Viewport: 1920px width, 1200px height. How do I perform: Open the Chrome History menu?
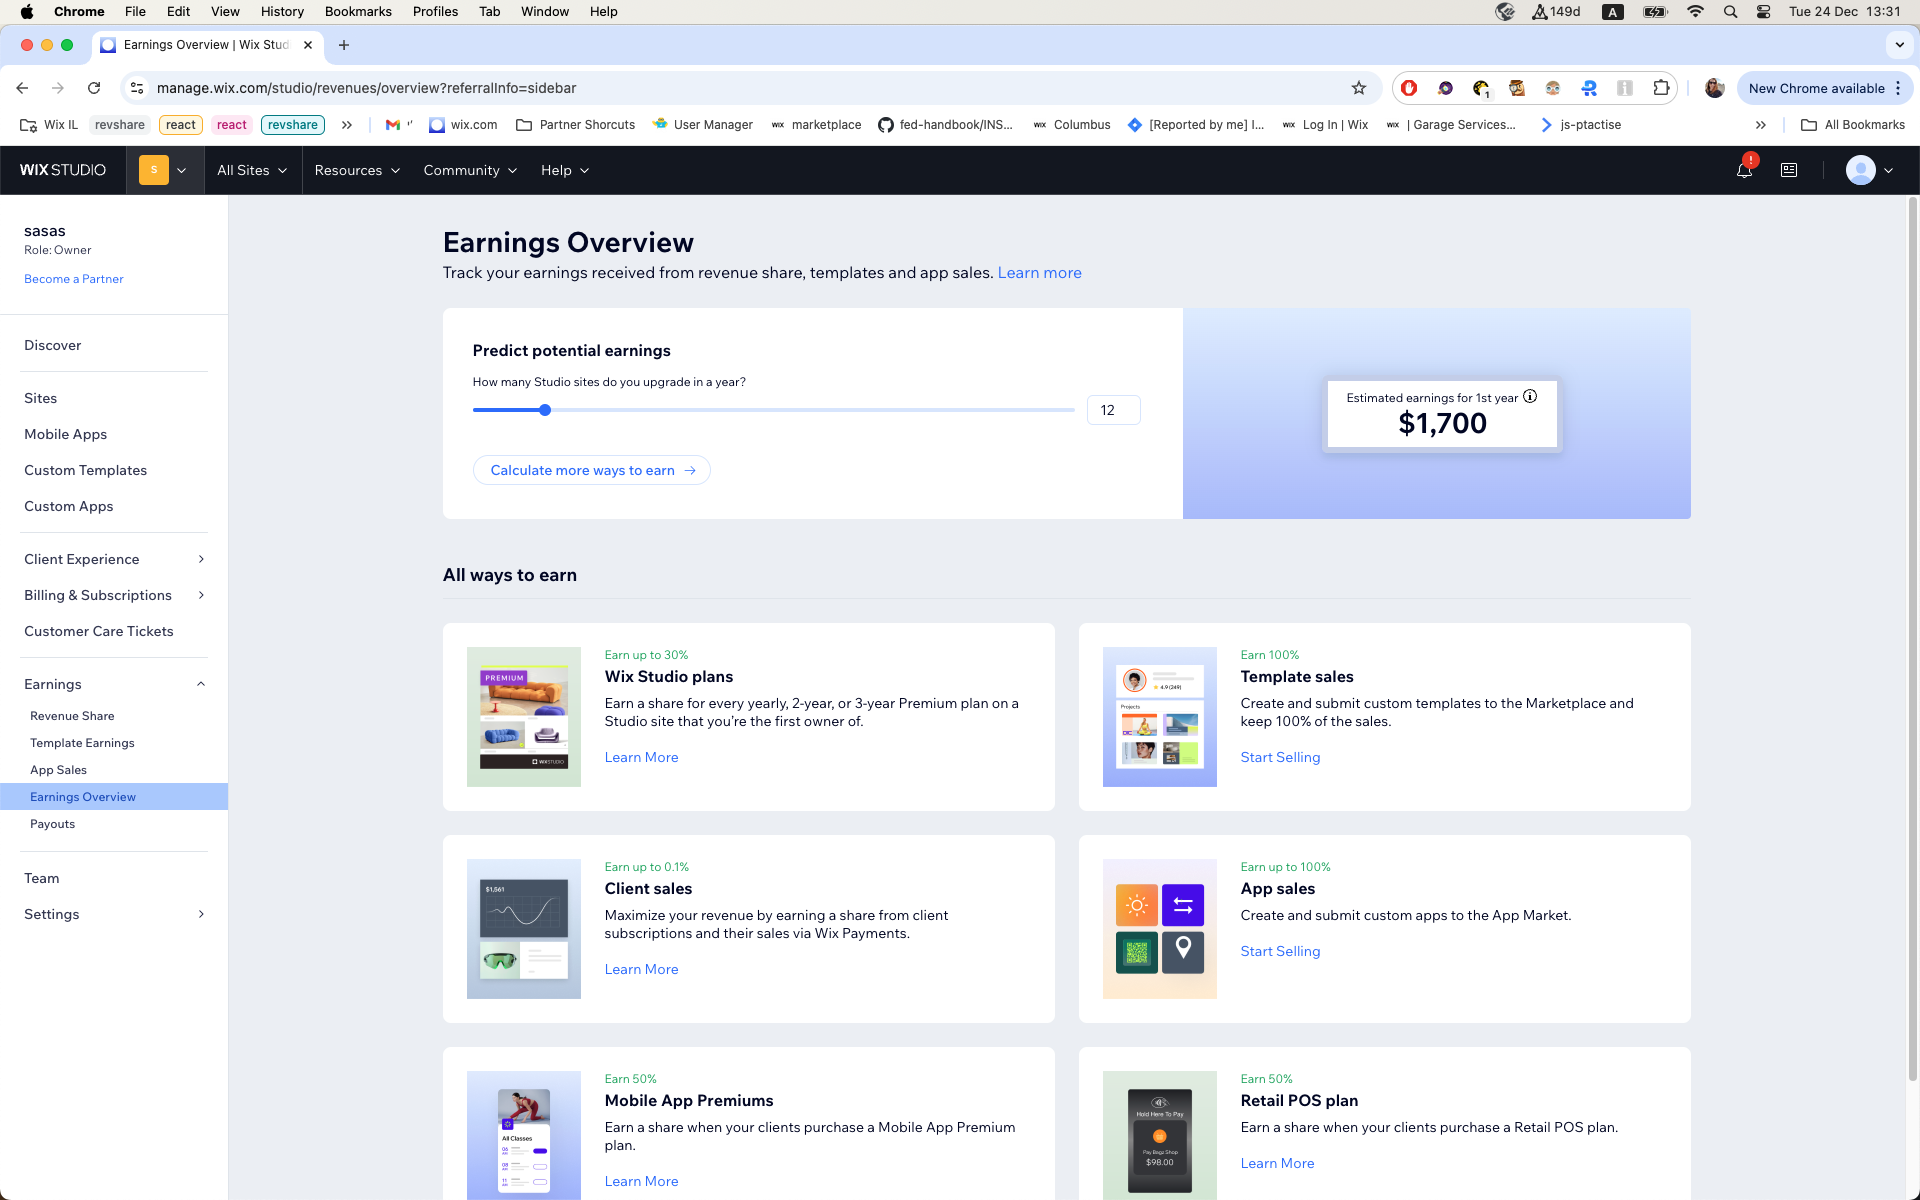[282, 12]
